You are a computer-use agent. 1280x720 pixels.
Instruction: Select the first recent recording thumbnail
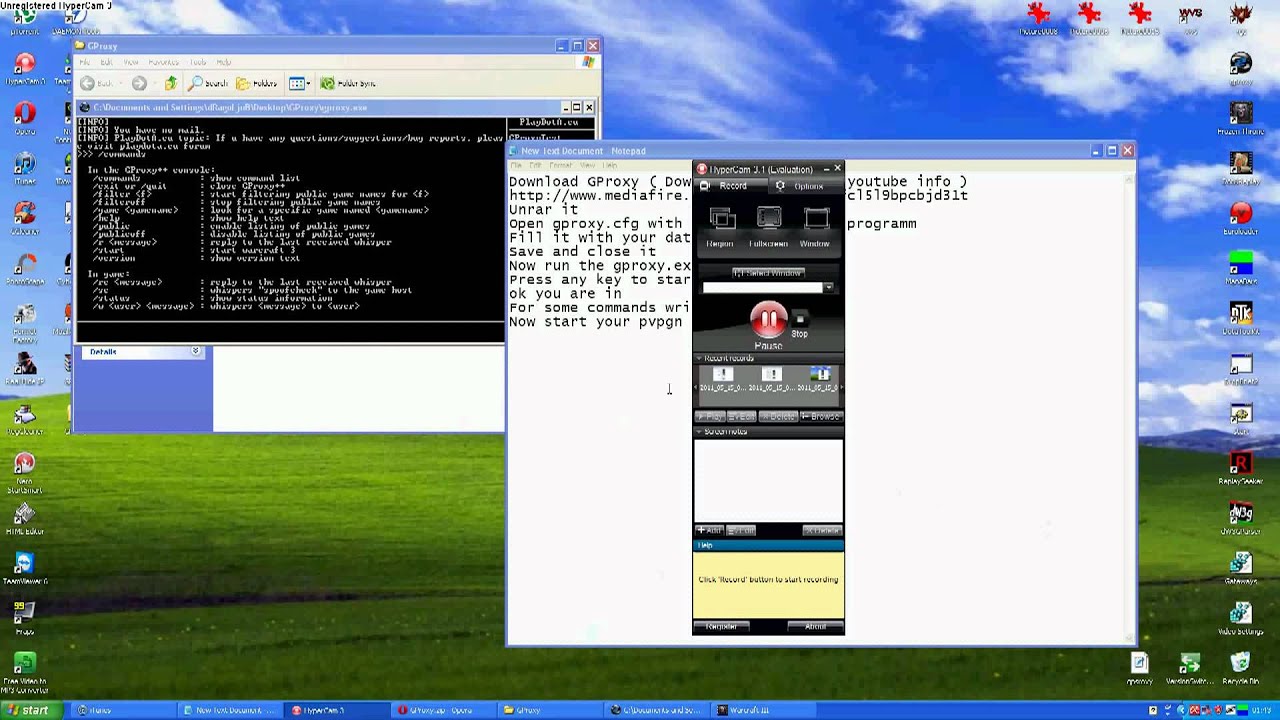[x=722, y=380]
